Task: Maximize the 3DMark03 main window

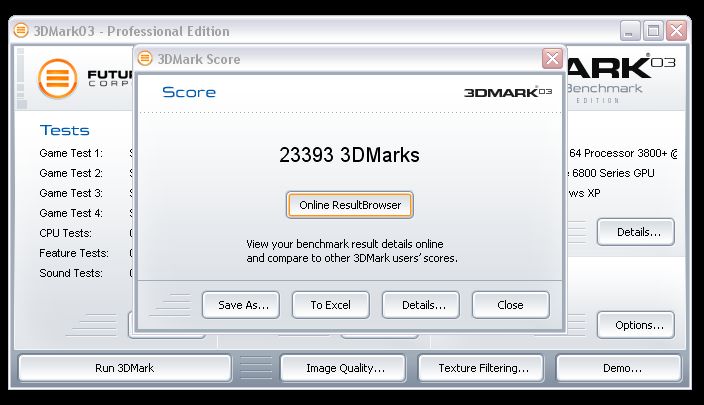Action: click(653, 31)
